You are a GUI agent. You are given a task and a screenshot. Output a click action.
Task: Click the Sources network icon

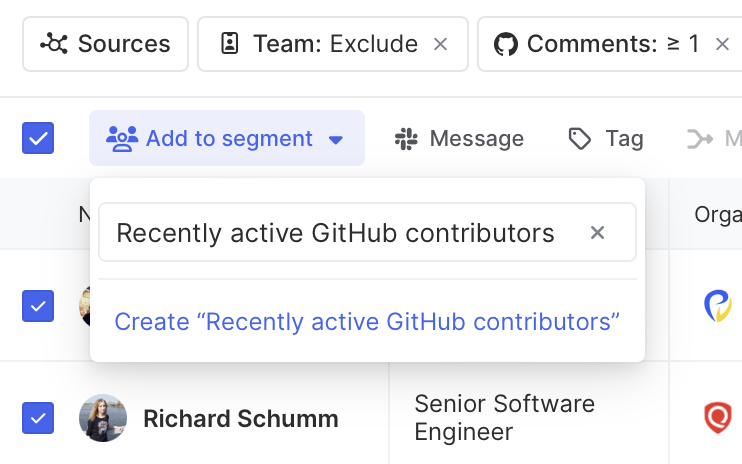(53, 44)
